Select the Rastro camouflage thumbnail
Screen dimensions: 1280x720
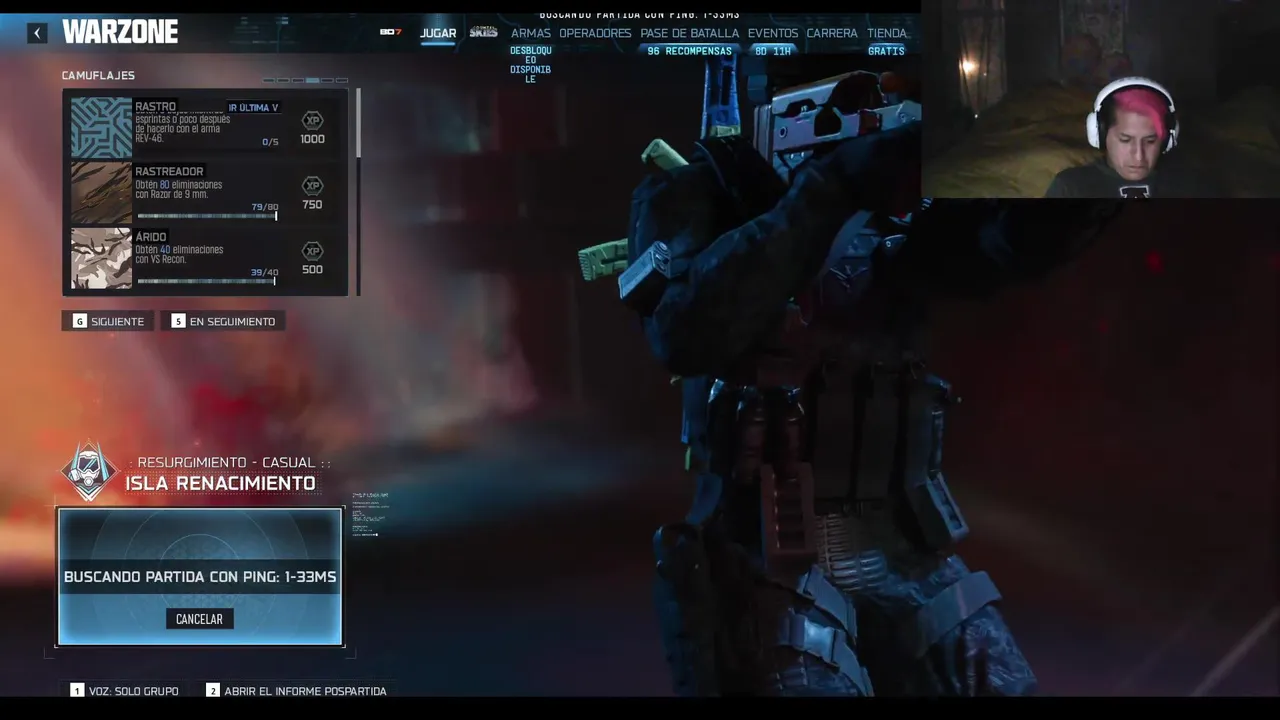tap(101, 128)
